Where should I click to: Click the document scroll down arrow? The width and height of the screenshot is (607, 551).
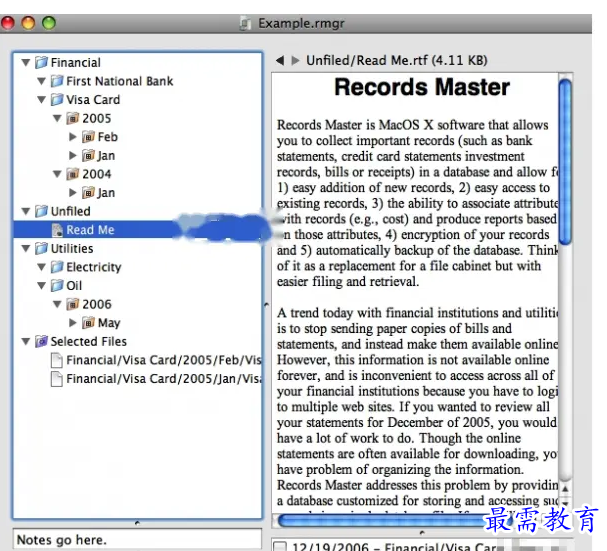coord(566,503)
